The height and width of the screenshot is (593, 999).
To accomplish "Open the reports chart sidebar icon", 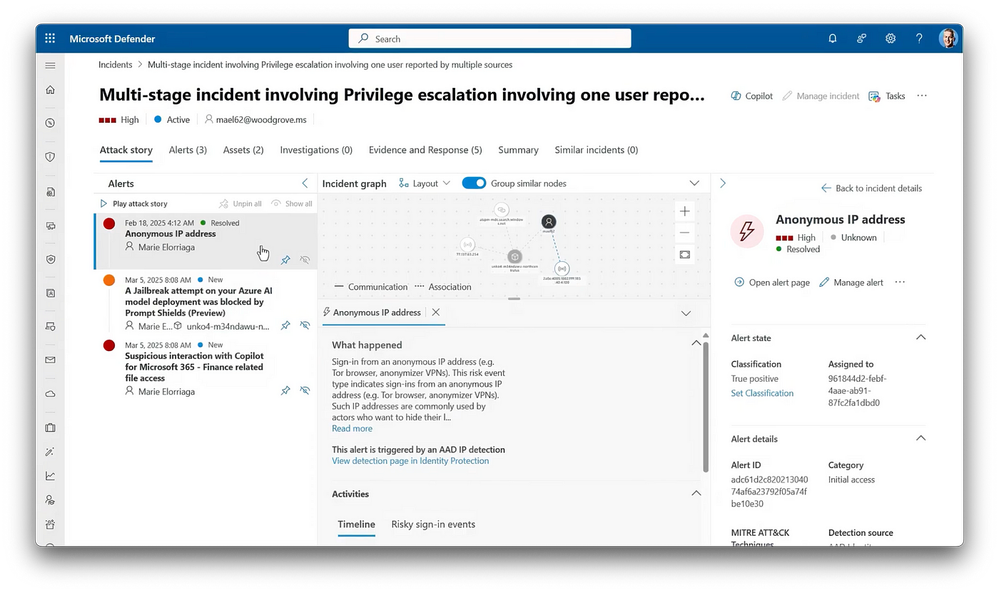I will (x=50, y=476).
